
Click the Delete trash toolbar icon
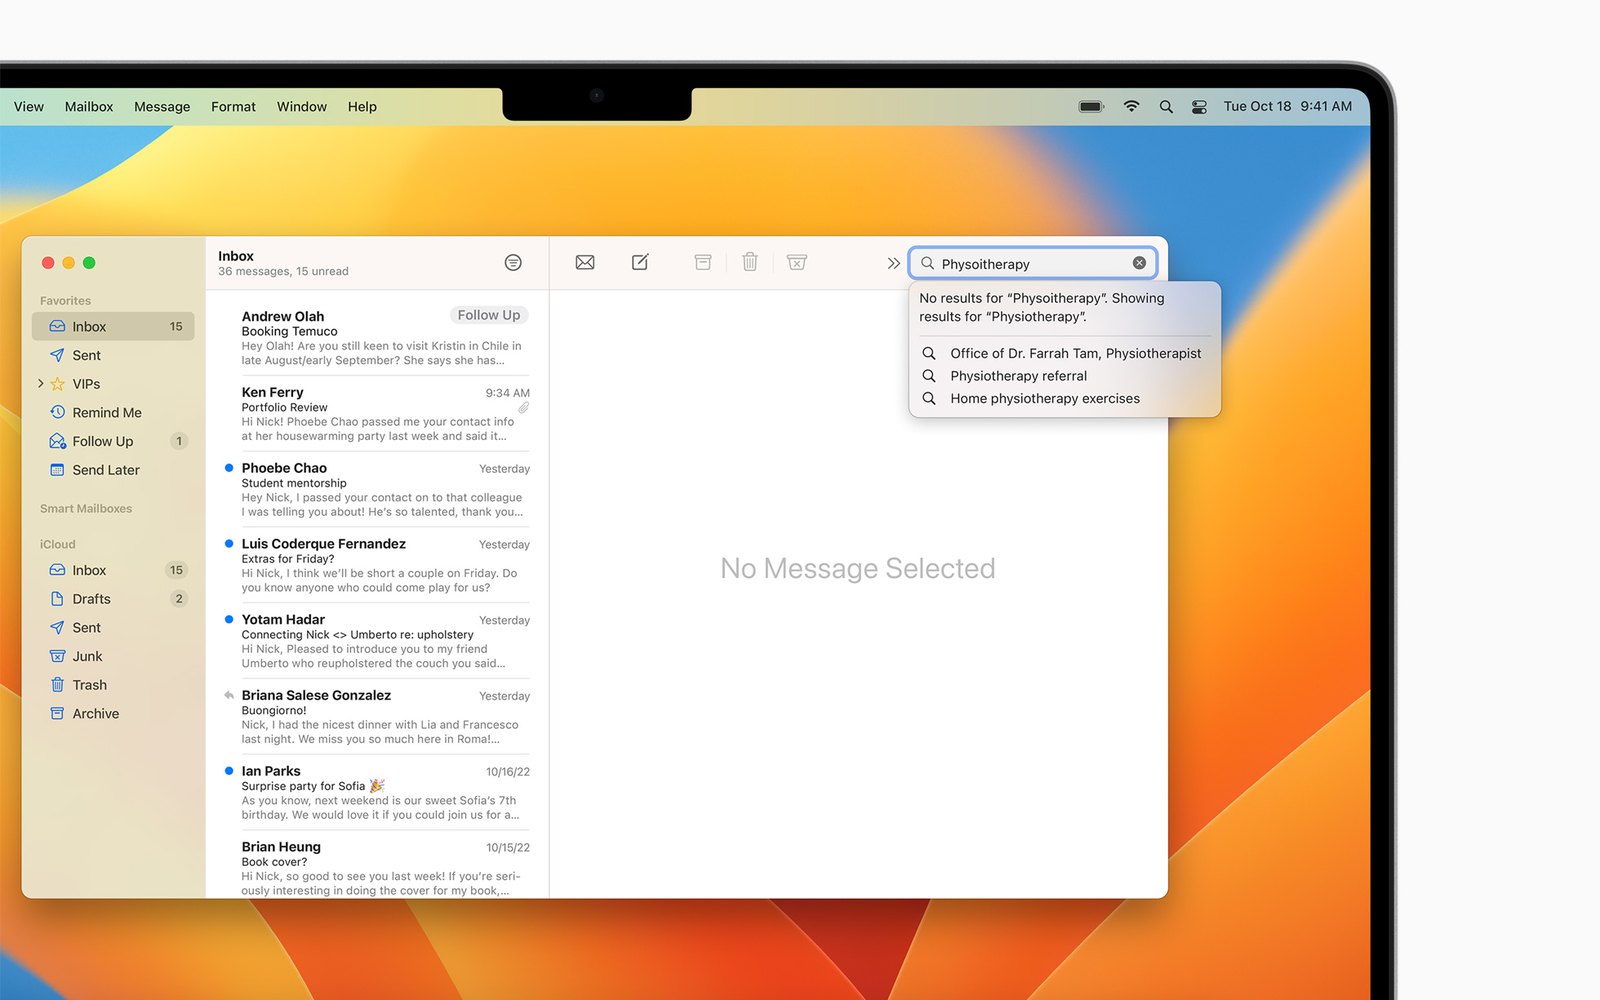tap(750, 262)
